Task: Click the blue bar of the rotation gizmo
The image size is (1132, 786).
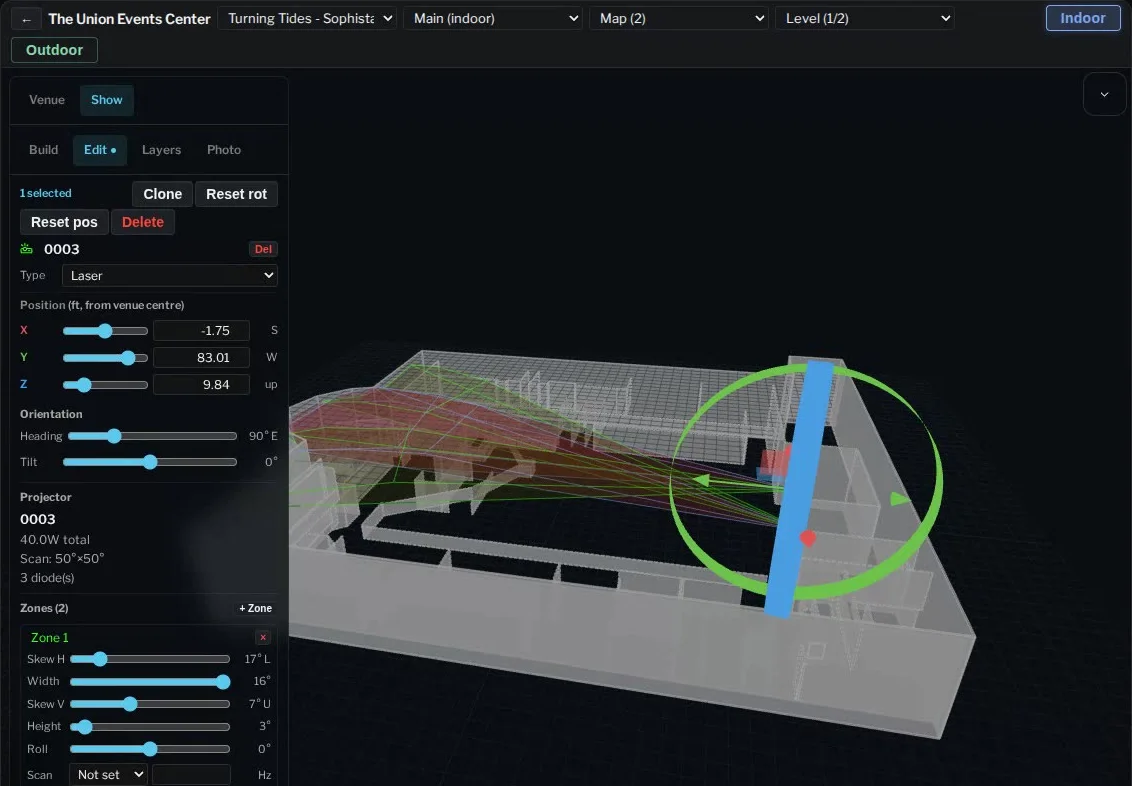Action: 799,489
